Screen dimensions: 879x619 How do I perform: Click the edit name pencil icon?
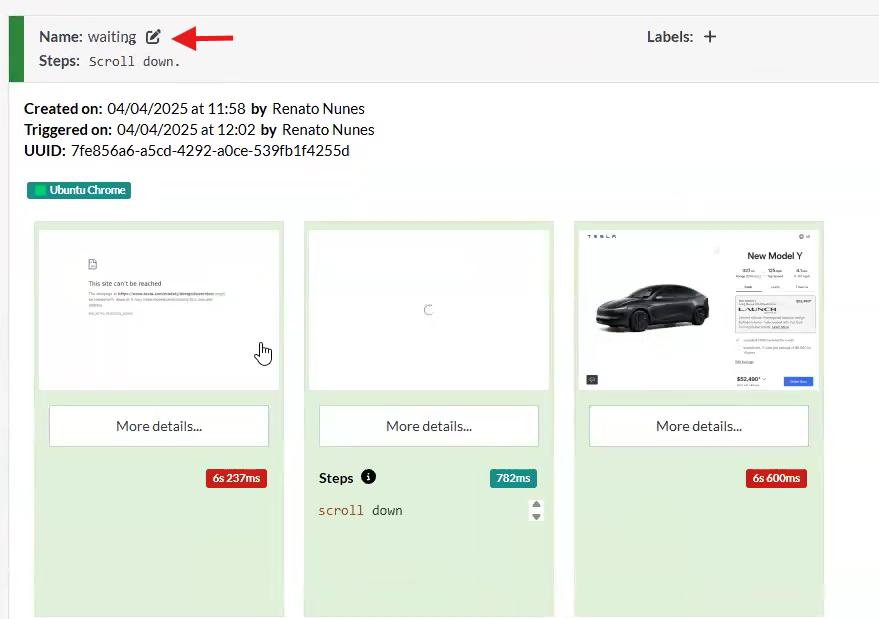click(x=153, y=37)
